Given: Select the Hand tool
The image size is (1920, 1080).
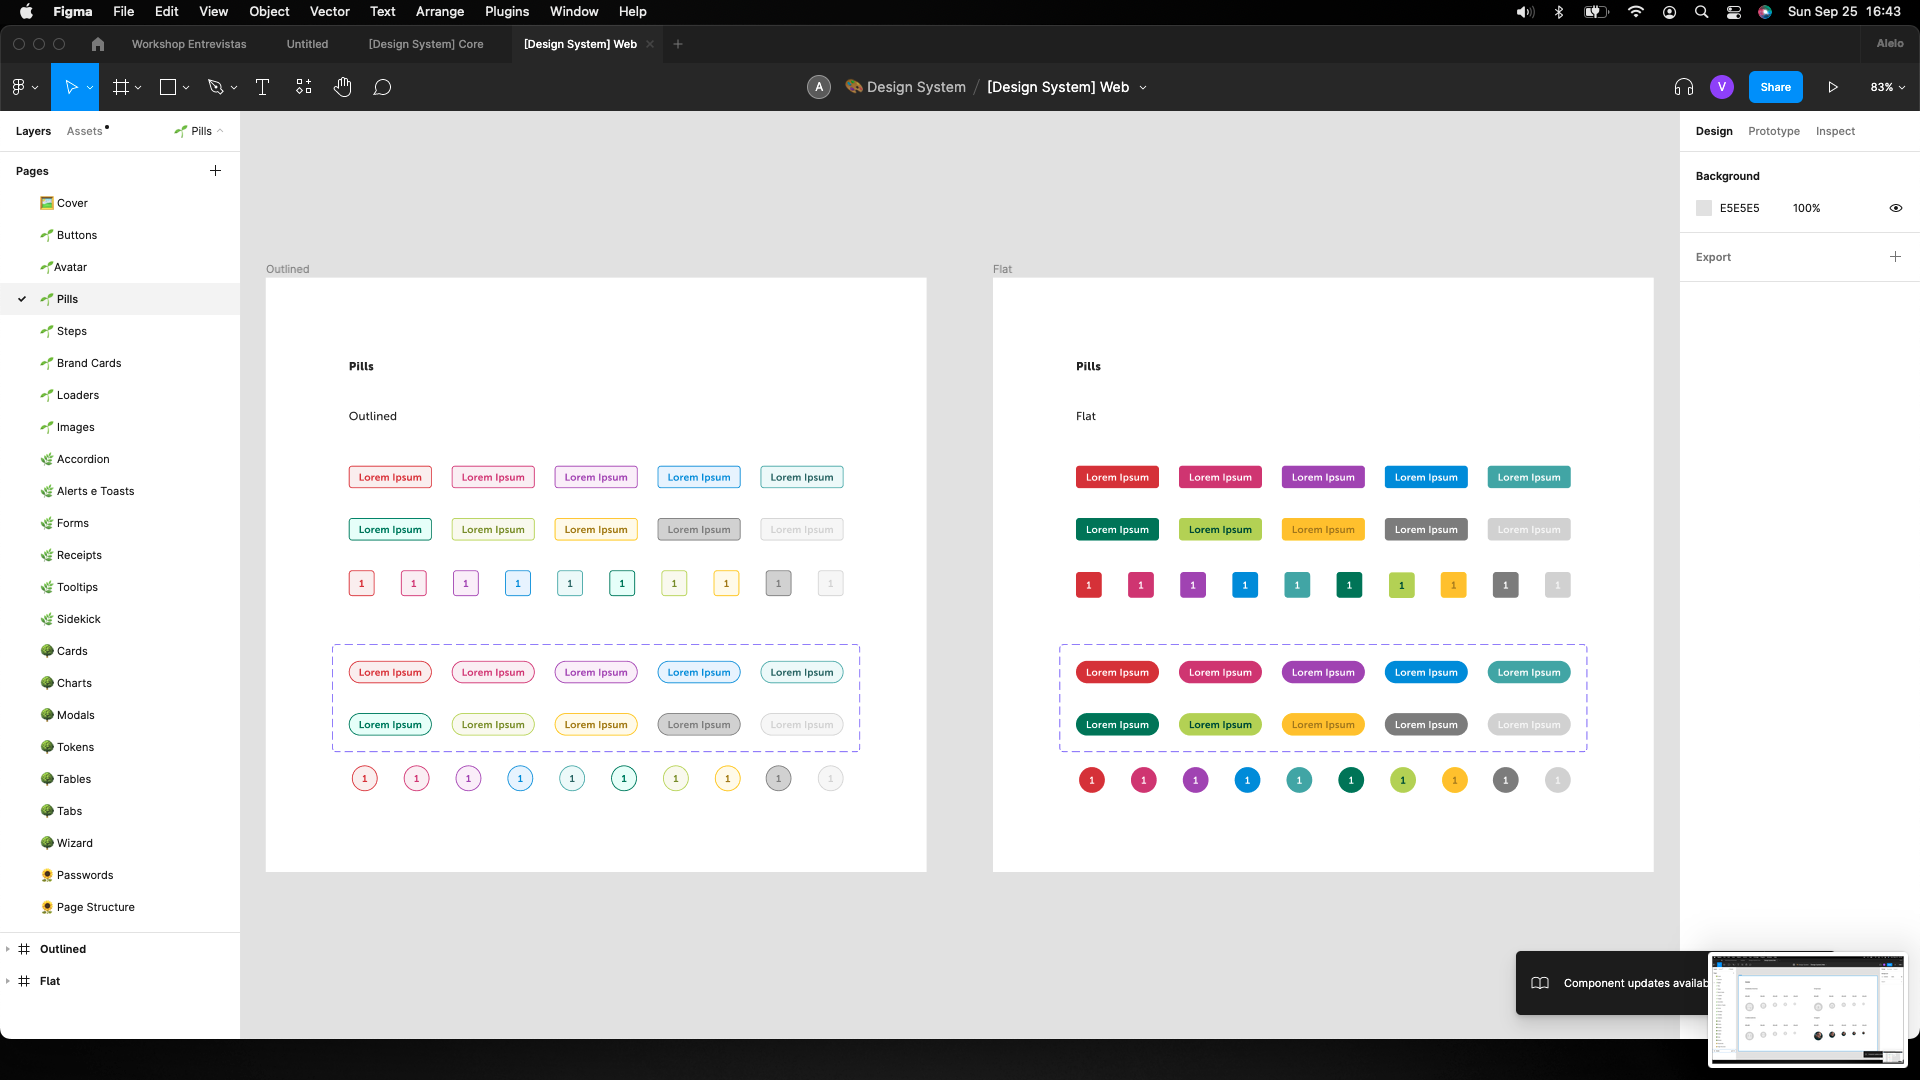Looking at the screenshot, I should [343, 87].
